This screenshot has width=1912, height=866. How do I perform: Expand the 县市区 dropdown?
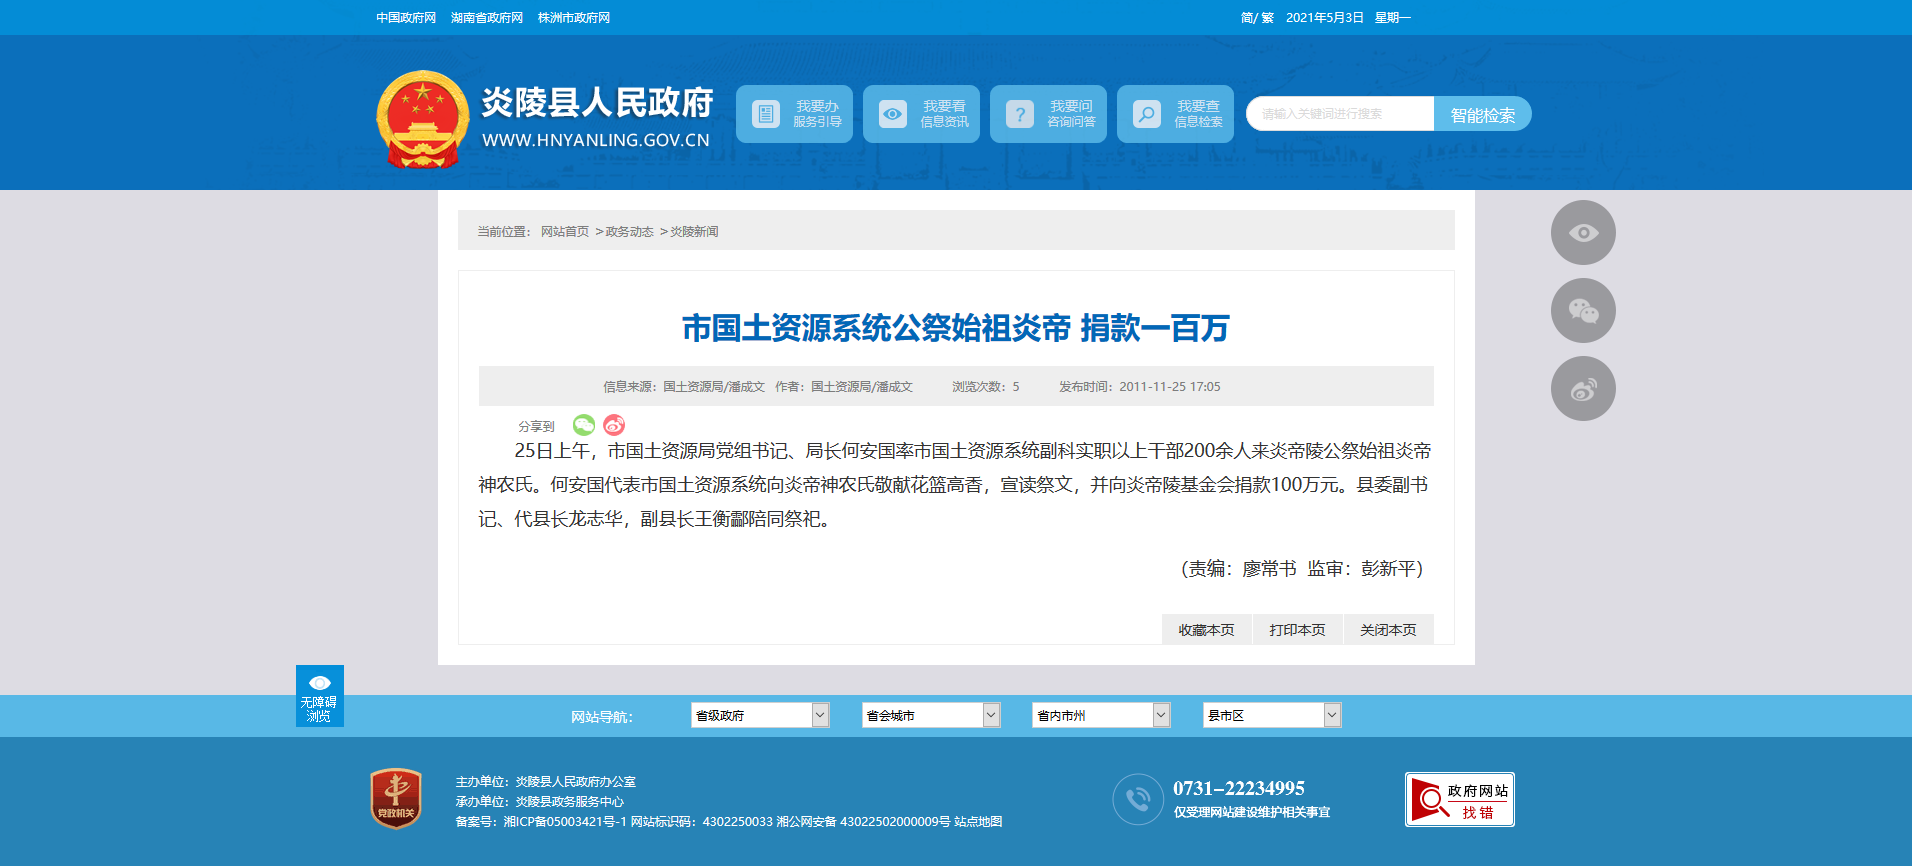1271,715
